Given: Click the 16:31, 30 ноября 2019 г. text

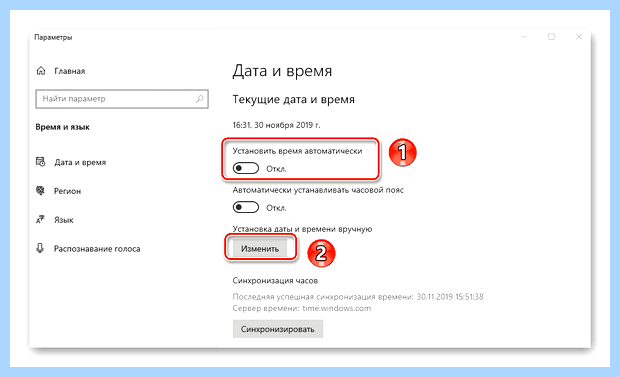Looking at the screenshot, I should pos(276,125).
